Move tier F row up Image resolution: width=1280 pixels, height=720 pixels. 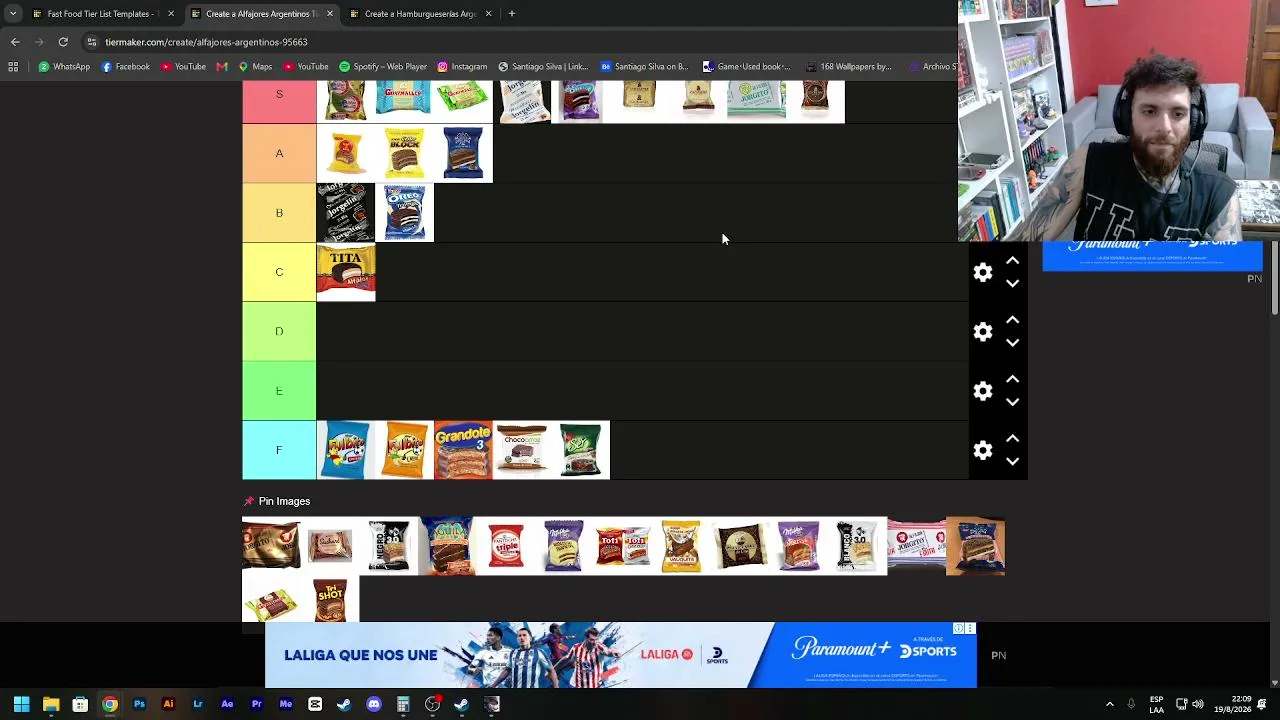1012,439
